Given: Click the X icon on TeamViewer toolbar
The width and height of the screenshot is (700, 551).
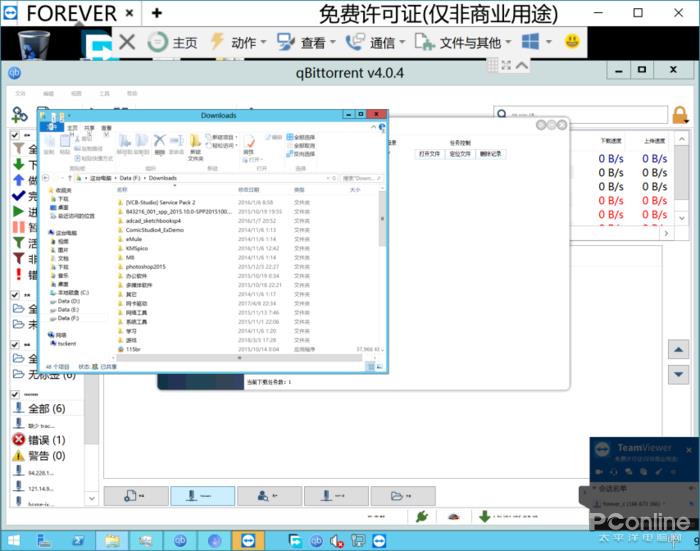Looking at the screenshot, I should coord(127,42).
